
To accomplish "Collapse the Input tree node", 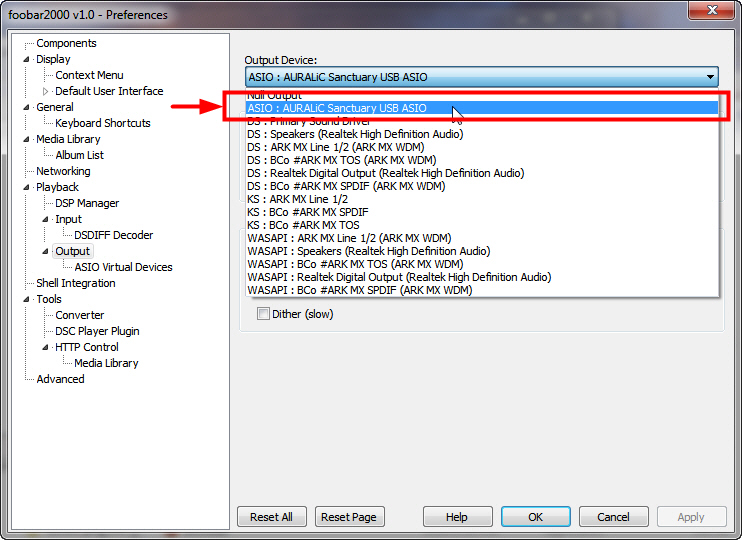I will pyautogui.click(x=45, y=219).
